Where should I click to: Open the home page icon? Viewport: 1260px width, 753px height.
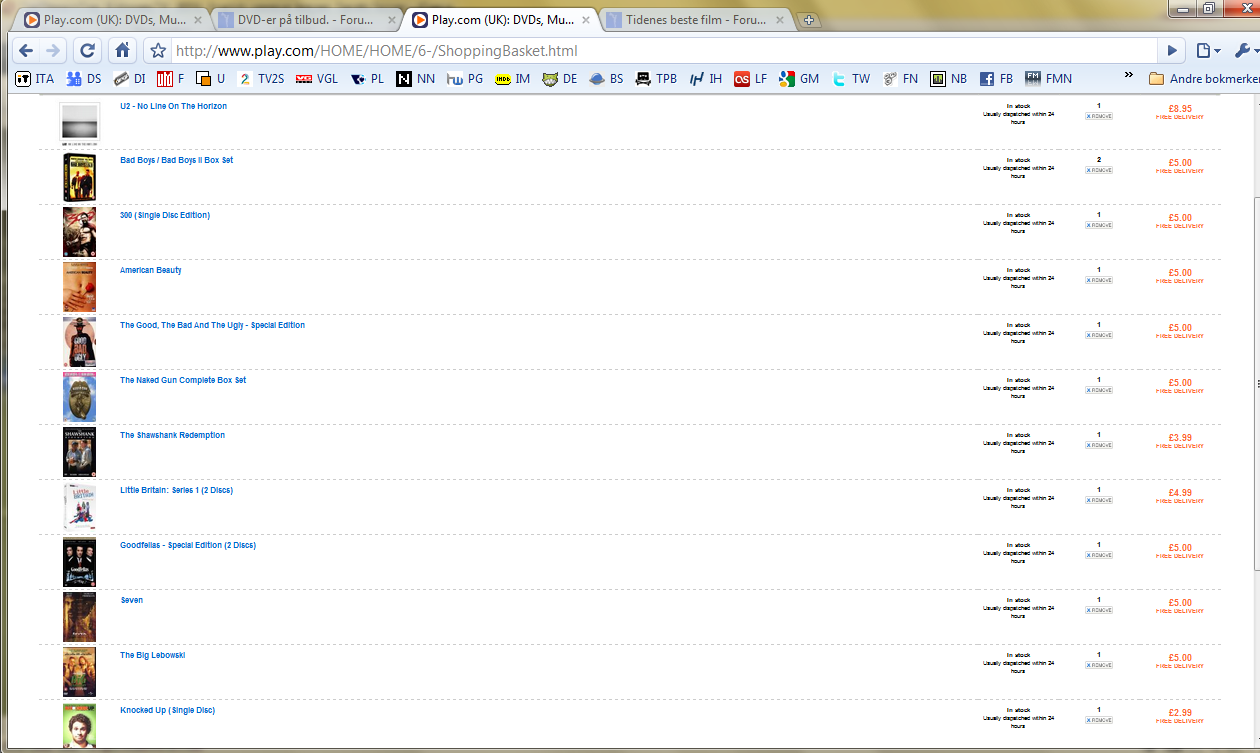(122, 50)
